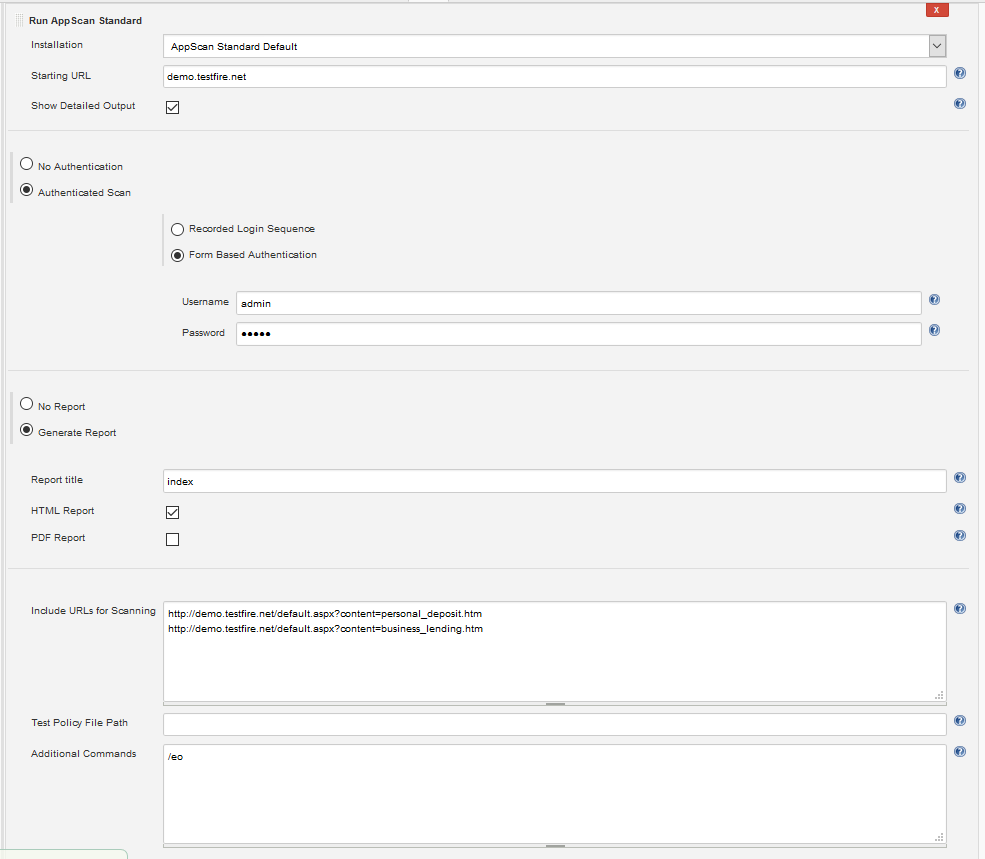Click the Additional Commands textarea
985x859 pixels.
[x=554, y=794]
